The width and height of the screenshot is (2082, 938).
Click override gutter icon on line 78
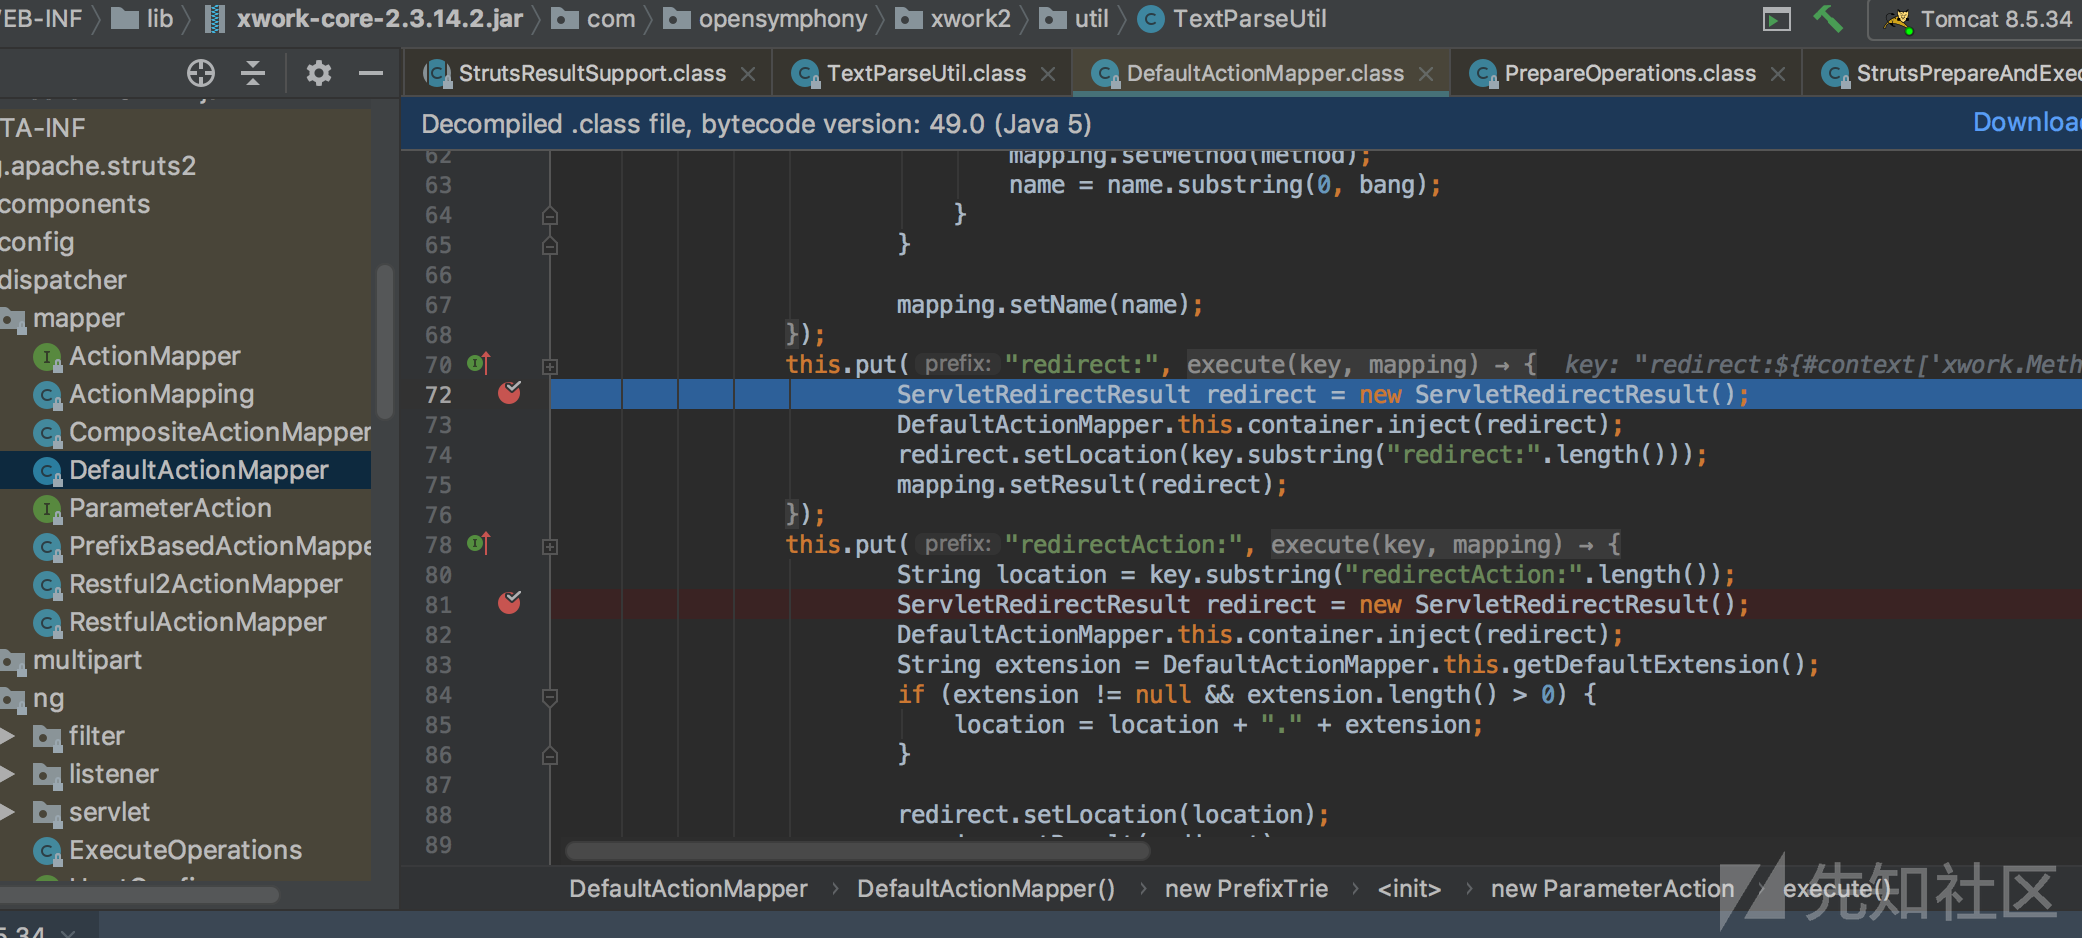[479, 544]
